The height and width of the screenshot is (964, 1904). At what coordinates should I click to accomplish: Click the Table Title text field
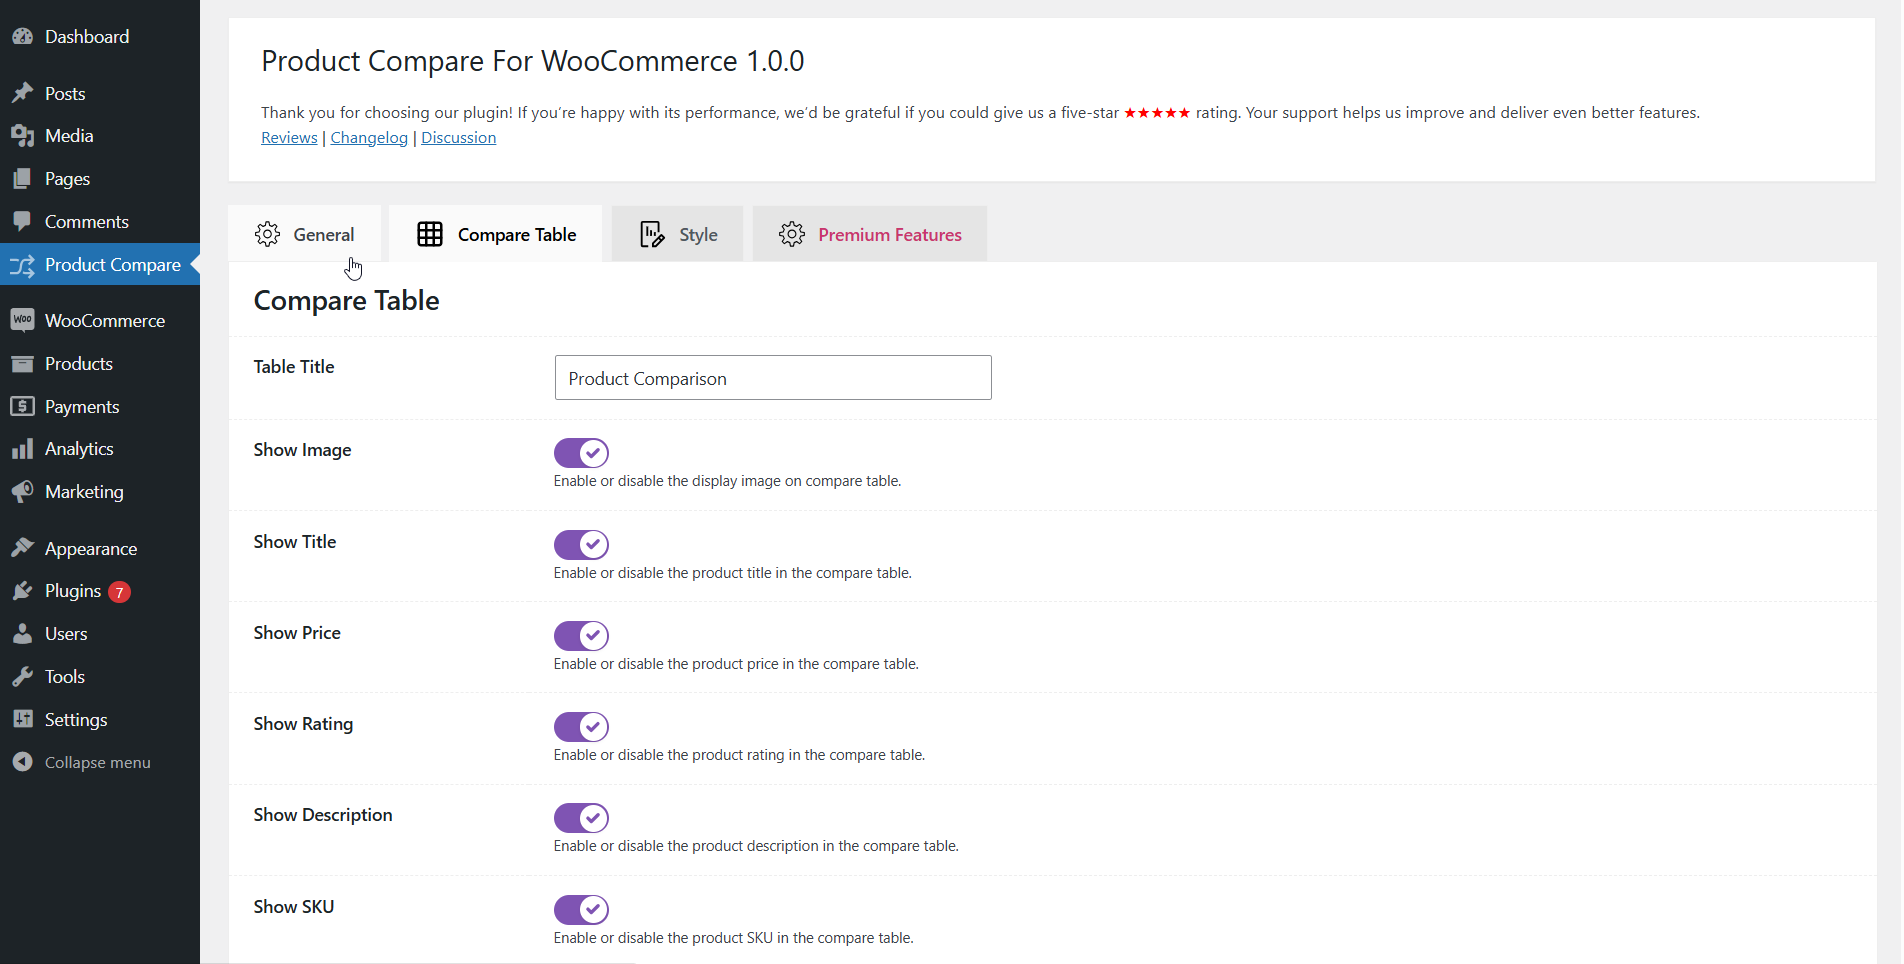772,378
